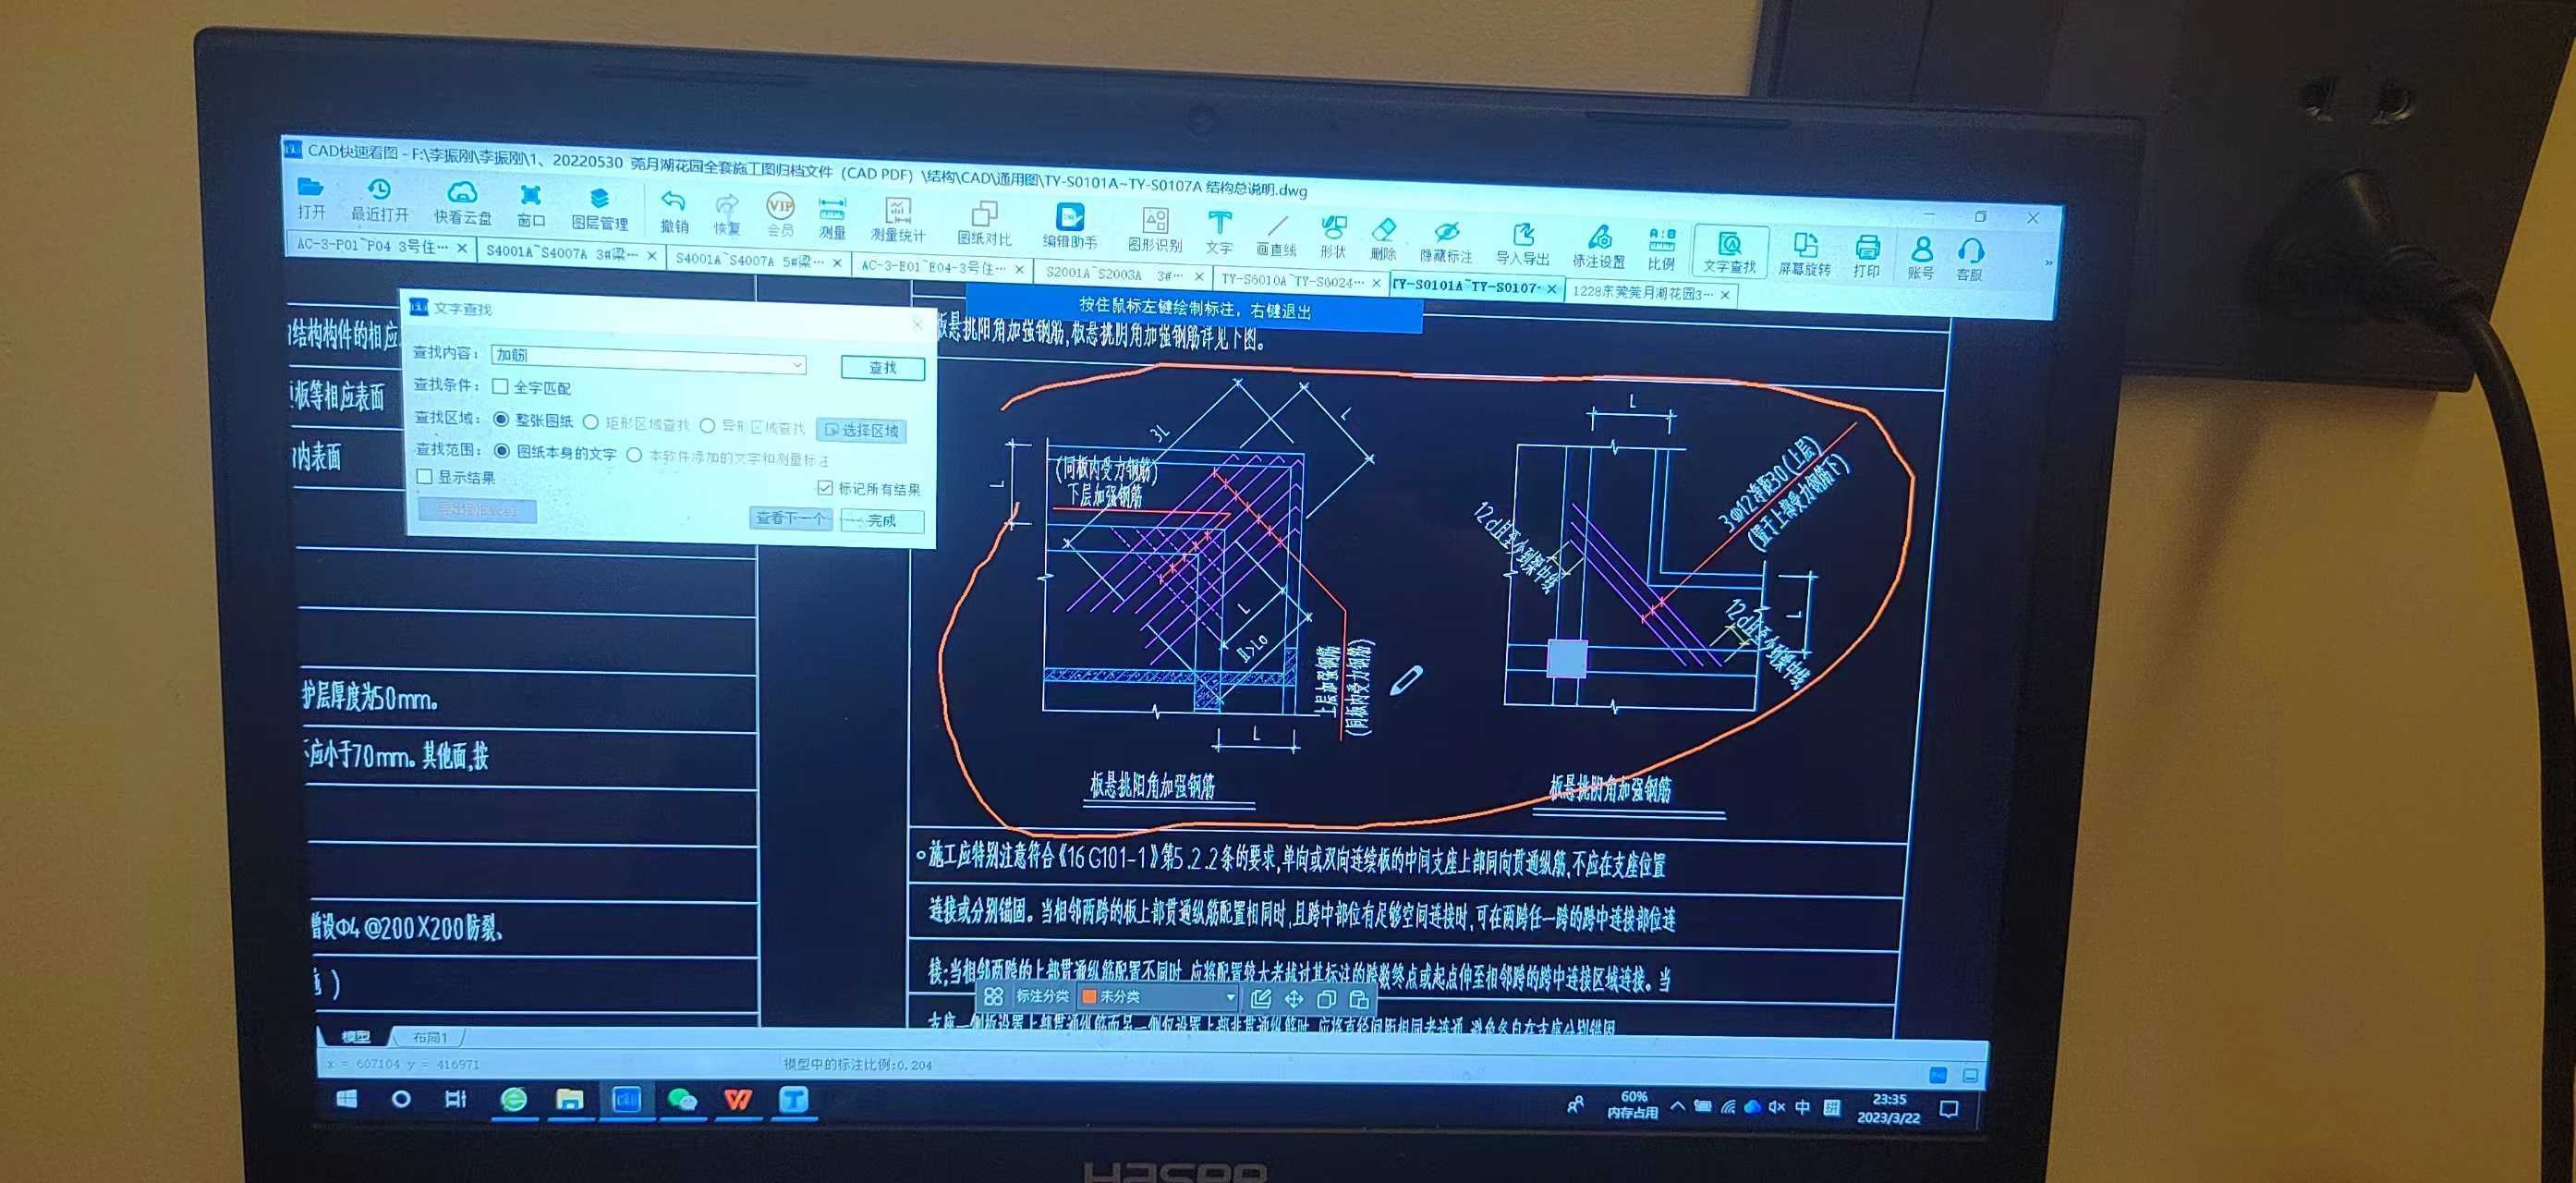Show recently opened files via 最近打开
The height and width of the screenshot is (1183, 2576).
pyautogui.click(x=379, y=199)
